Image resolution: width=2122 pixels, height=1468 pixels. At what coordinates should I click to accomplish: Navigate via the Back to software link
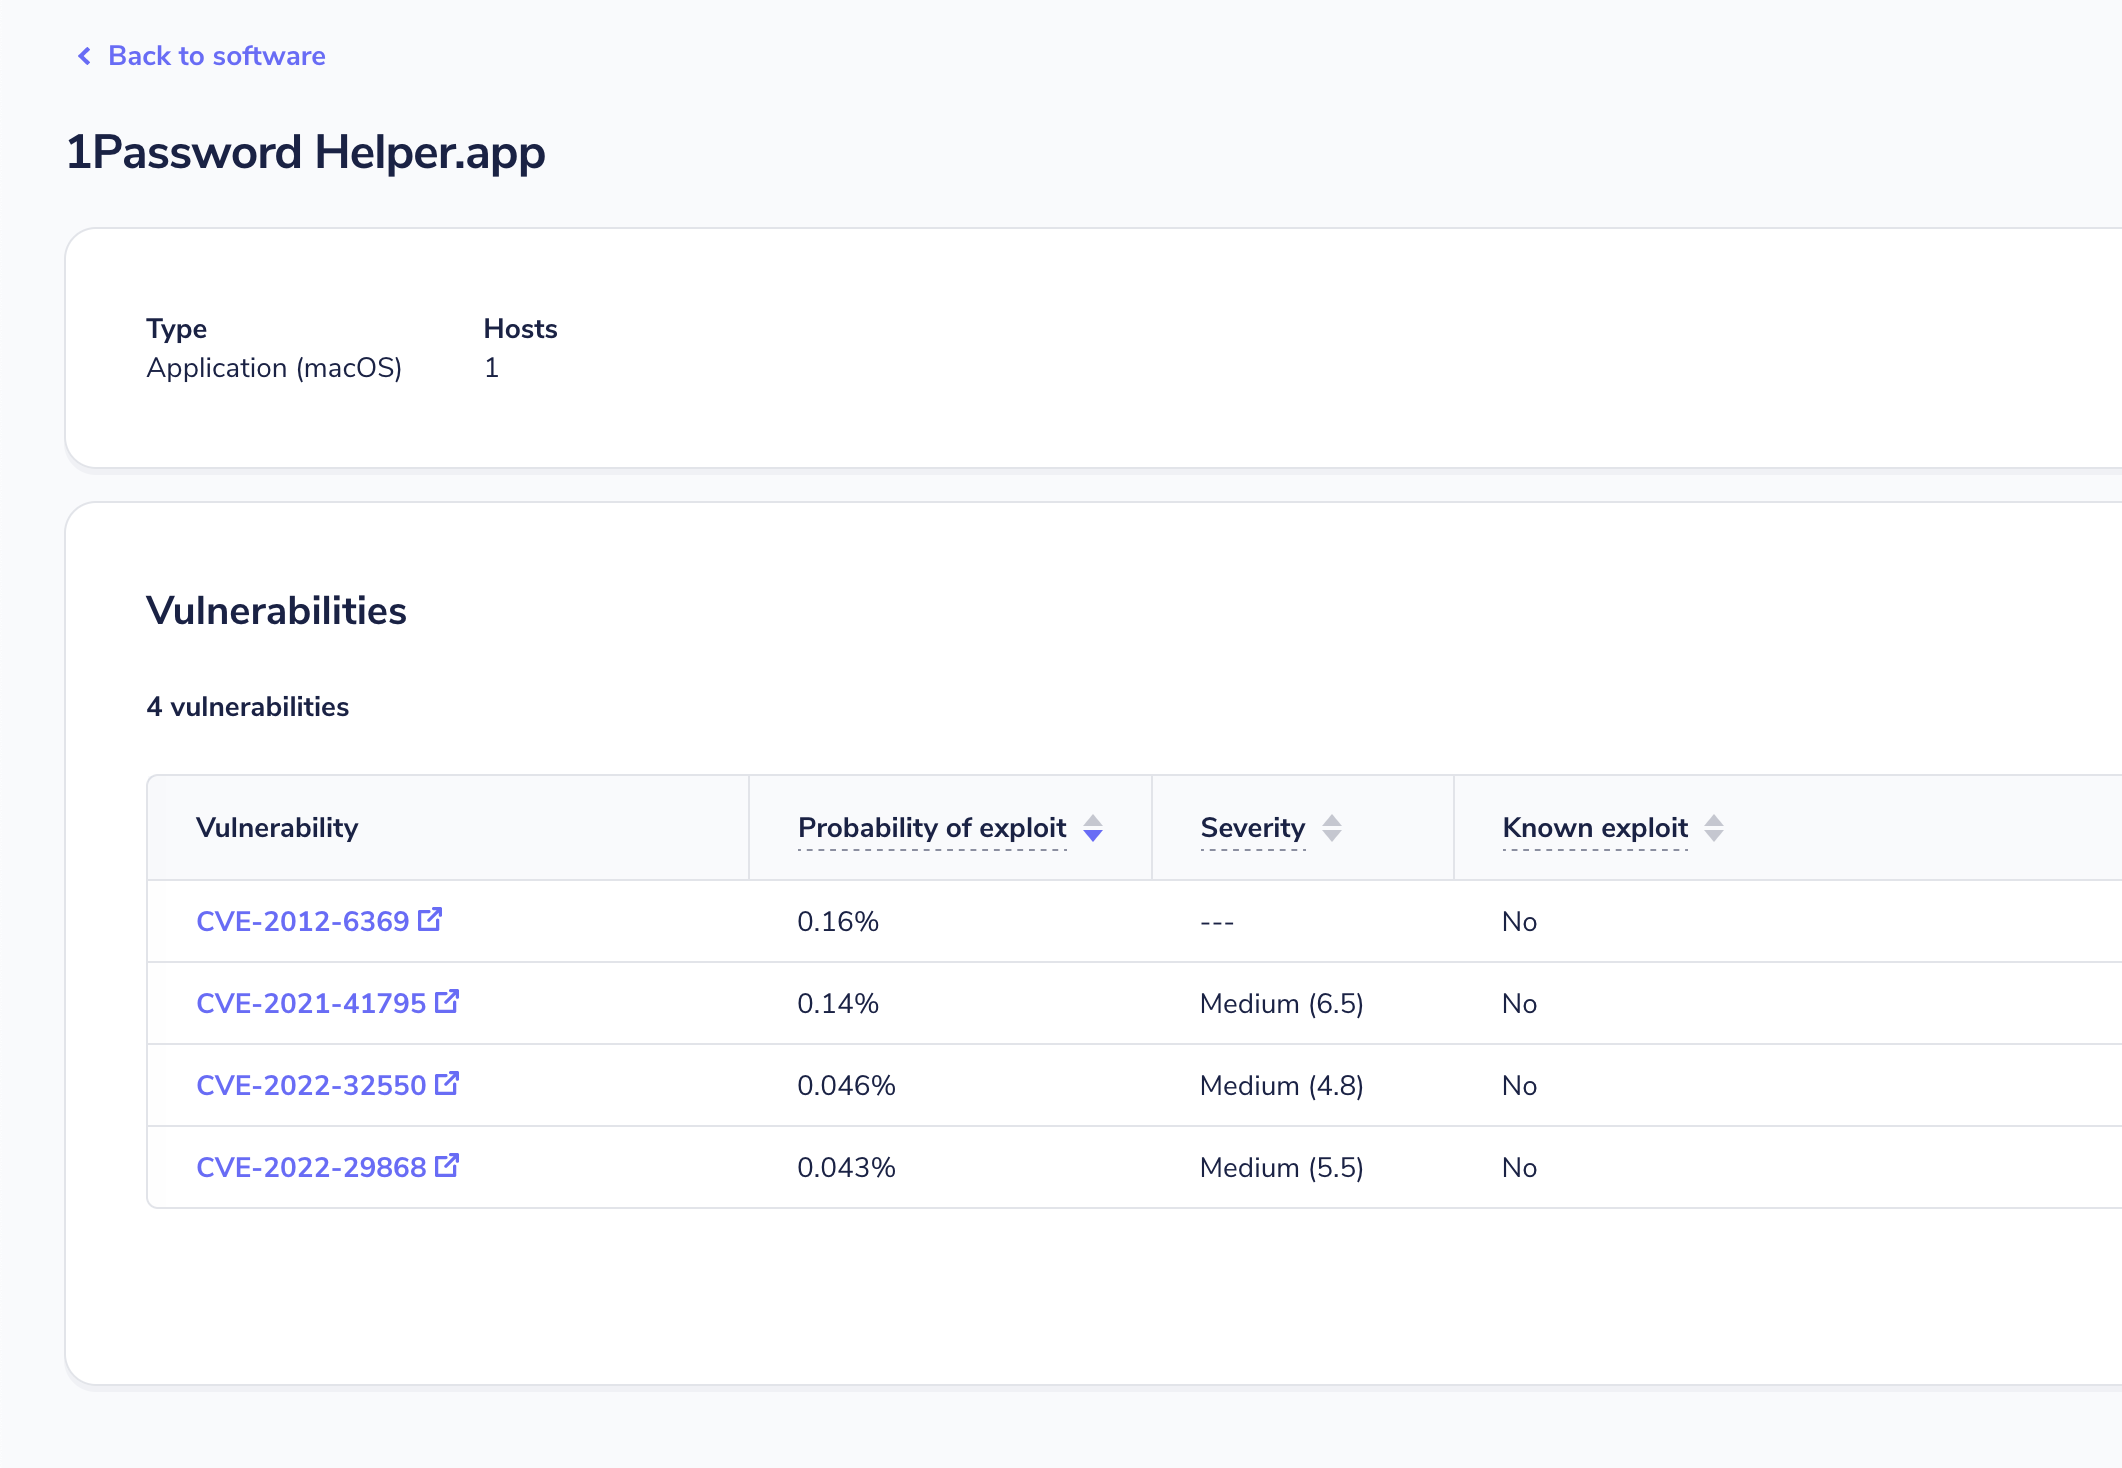coord(216,56)
